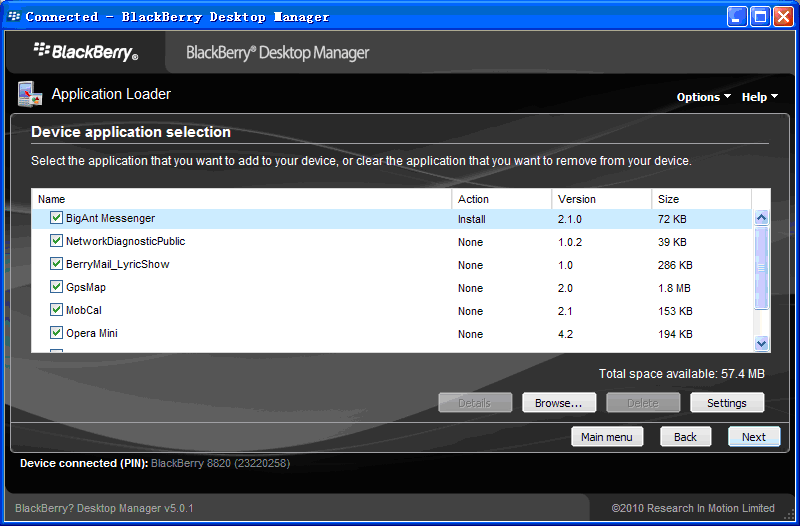The height and width of the screenshot is (526, 800).
Task: Click scrollbar up arrow in application list
Action: pyautogui.click(x=761, y=218)
